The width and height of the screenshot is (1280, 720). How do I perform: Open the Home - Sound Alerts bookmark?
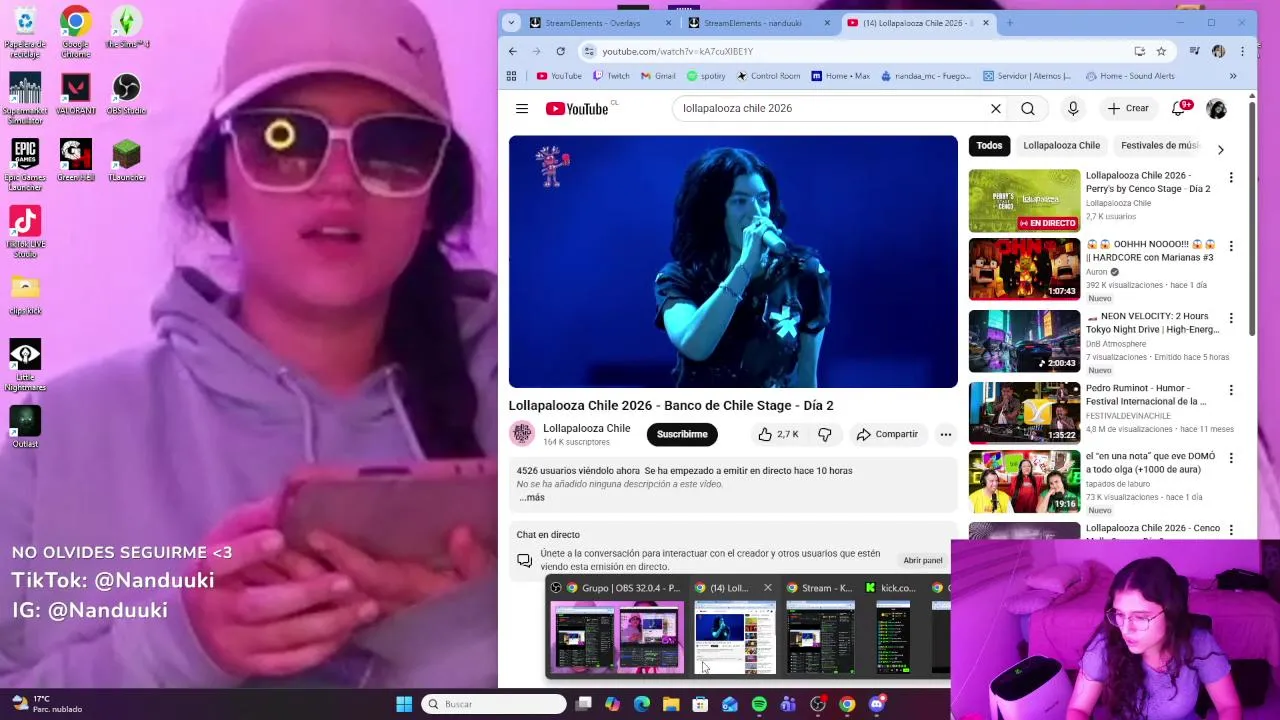pos(1130,76)
